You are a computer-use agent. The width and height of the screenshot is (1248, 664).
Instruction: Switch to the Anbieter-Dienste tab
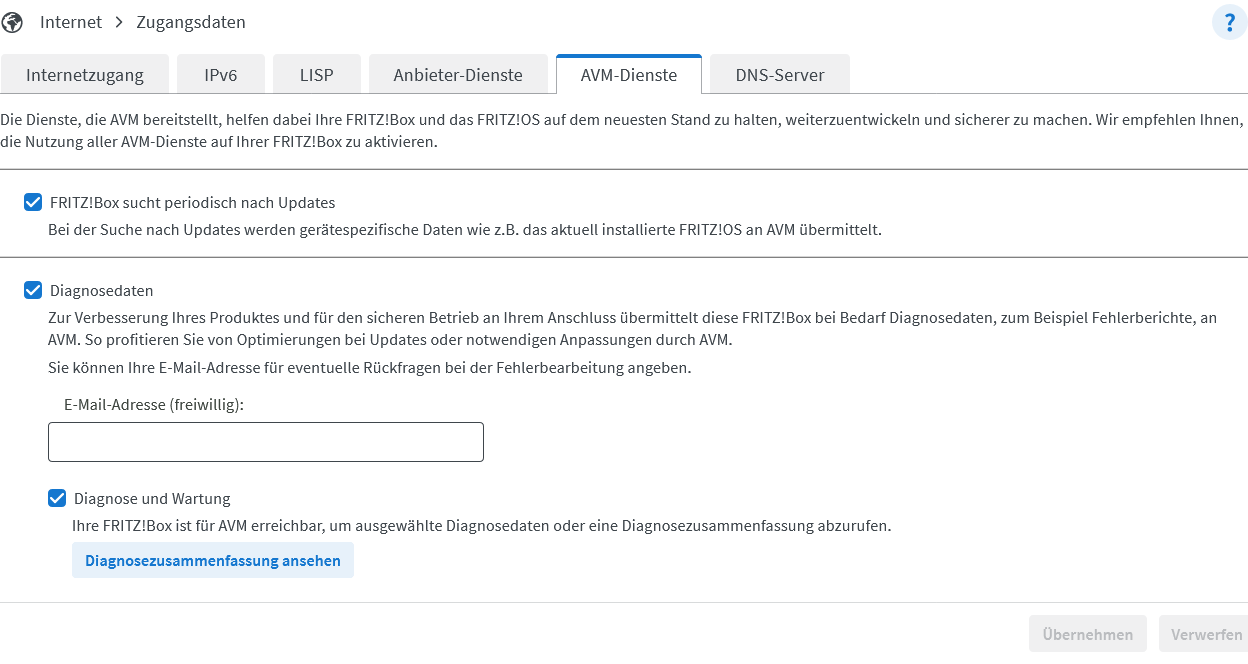[458, 75]
